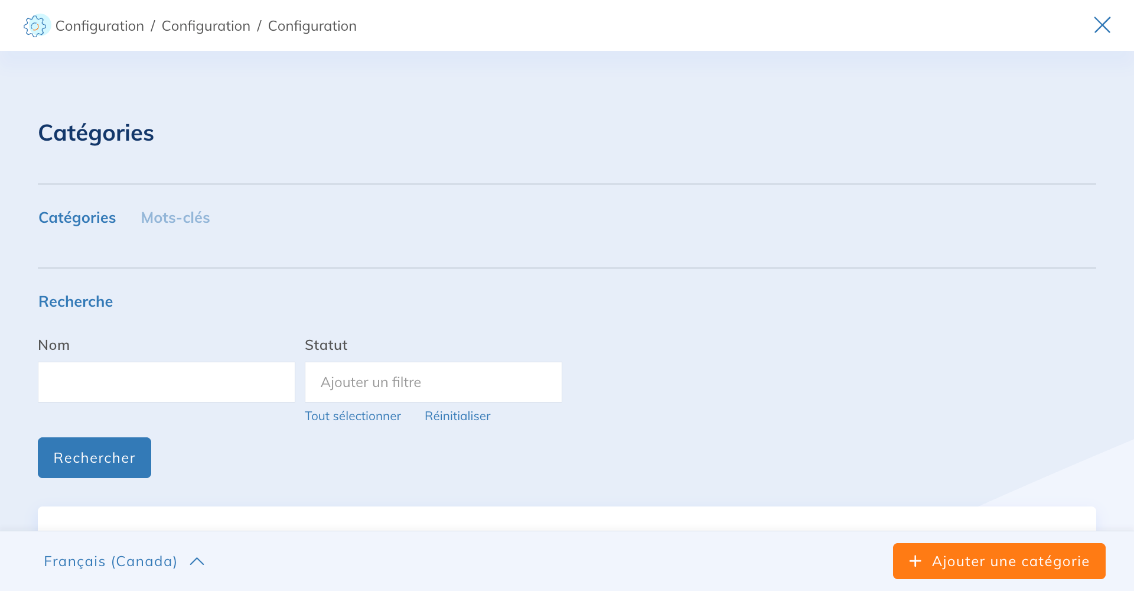Click the Ajouter une catégorie button
This screenshot has height=591, width=1134.
click(999, 561)
